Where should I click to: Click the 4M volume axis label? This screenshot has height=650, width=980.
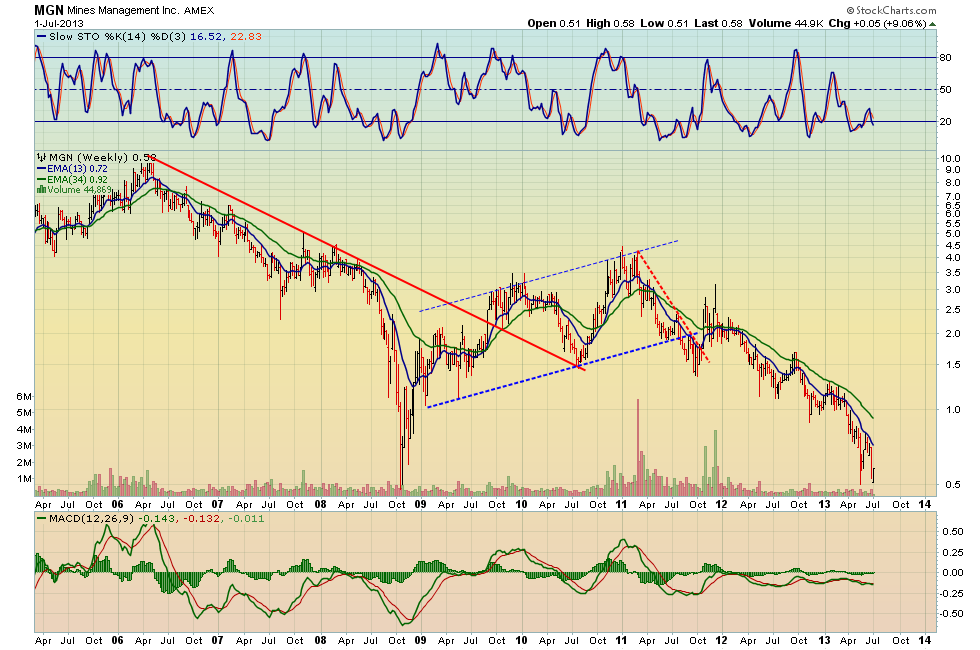point(24,429)
